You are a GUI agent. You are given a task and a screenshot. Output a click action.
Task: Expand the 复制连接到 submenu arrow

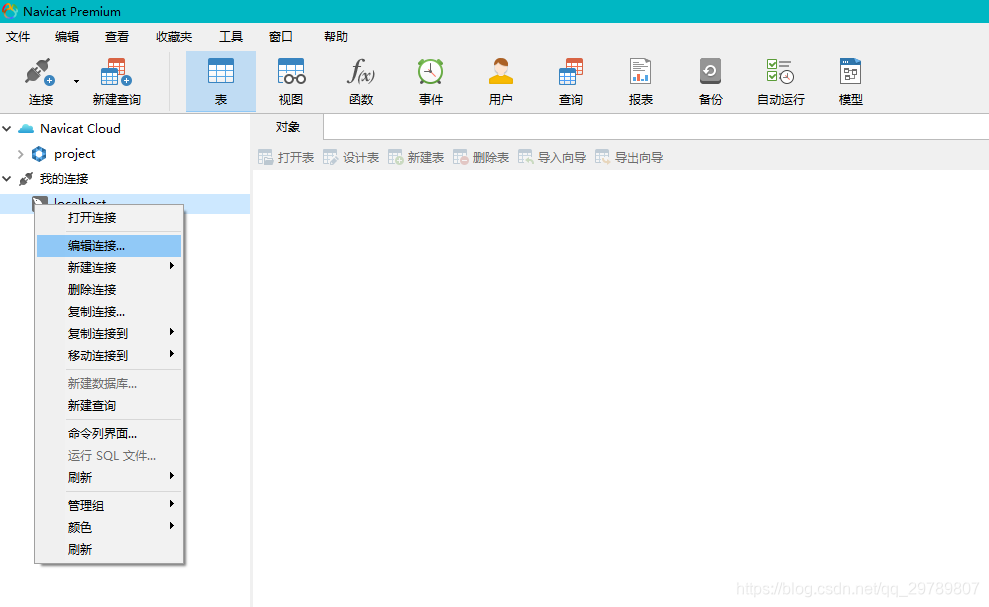(x=172, y=332)
